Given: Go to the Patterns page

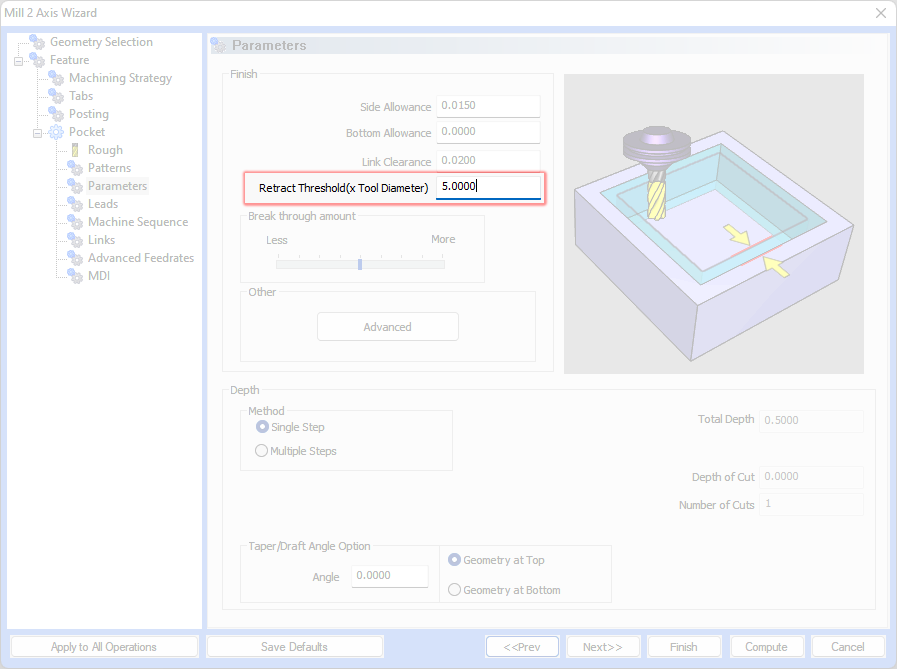Looking at the screenshot, I should pyautogui.click(x=109, y=168).
